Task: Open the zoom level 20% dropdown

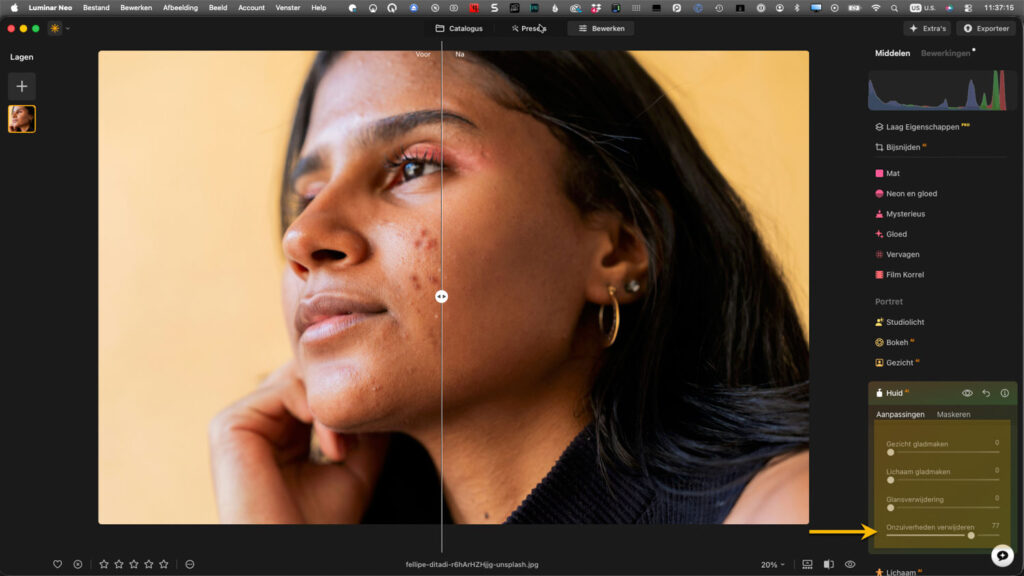Action: pos(773,565)
